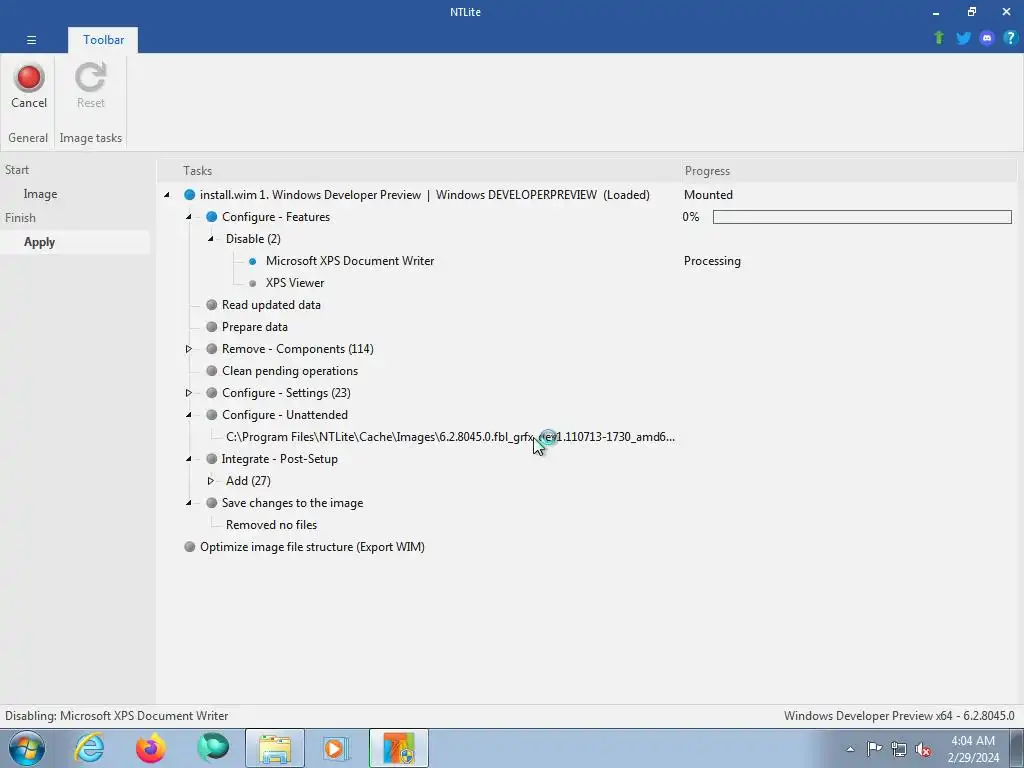The height and width of the screenshot is (768, 1024).
Task: Open the Twitter bird icon link
Action: click(x=963, y=38)
